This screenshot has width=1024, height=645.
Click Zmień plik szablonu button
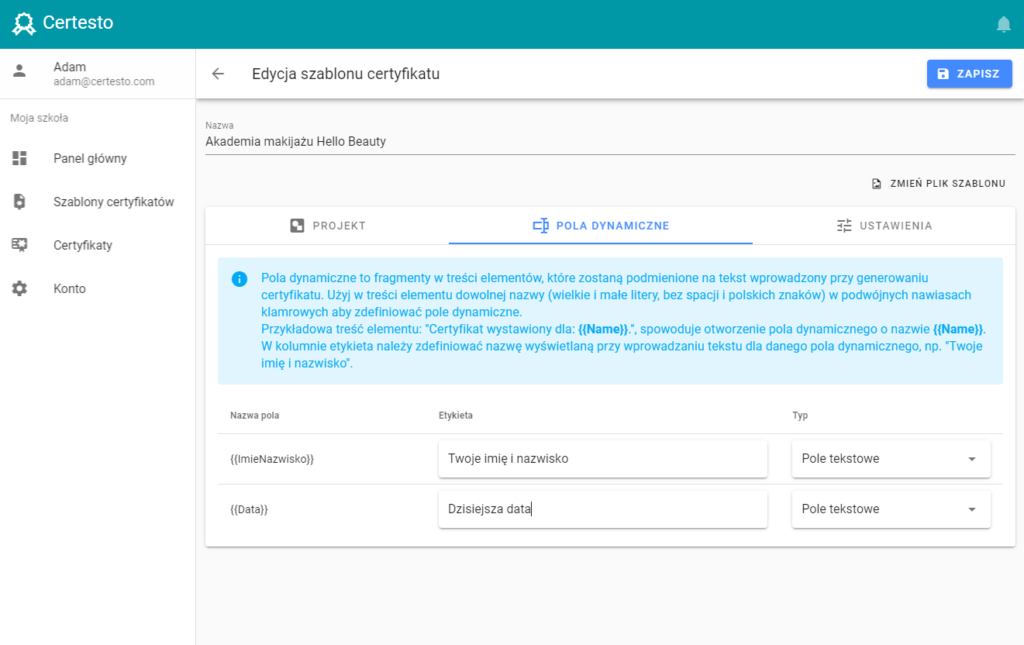pyautogui.click(x=939, y=183)
